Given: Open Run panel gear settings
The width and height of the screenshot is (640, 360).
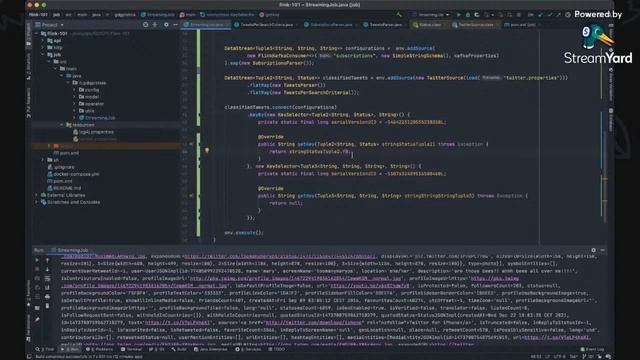Looking at the screenshot, I should (x=593, y=250).
